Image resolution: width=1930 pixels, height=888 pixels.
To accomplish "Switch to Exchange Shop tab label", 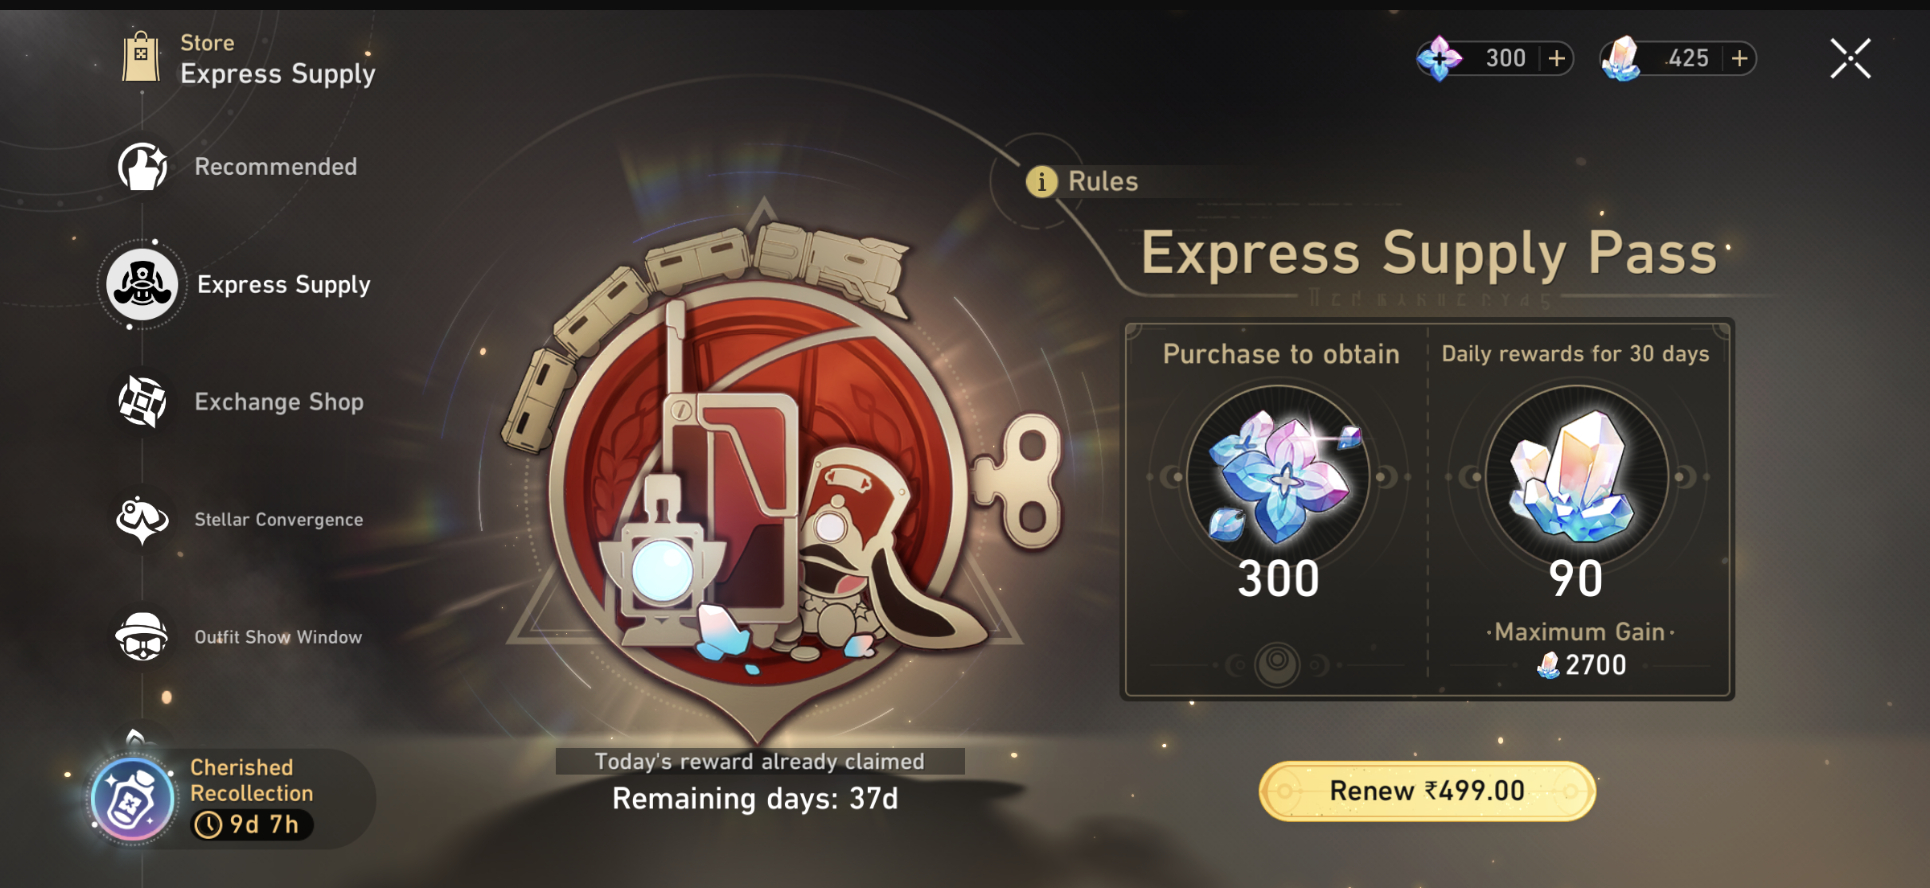I will point(279,402).
